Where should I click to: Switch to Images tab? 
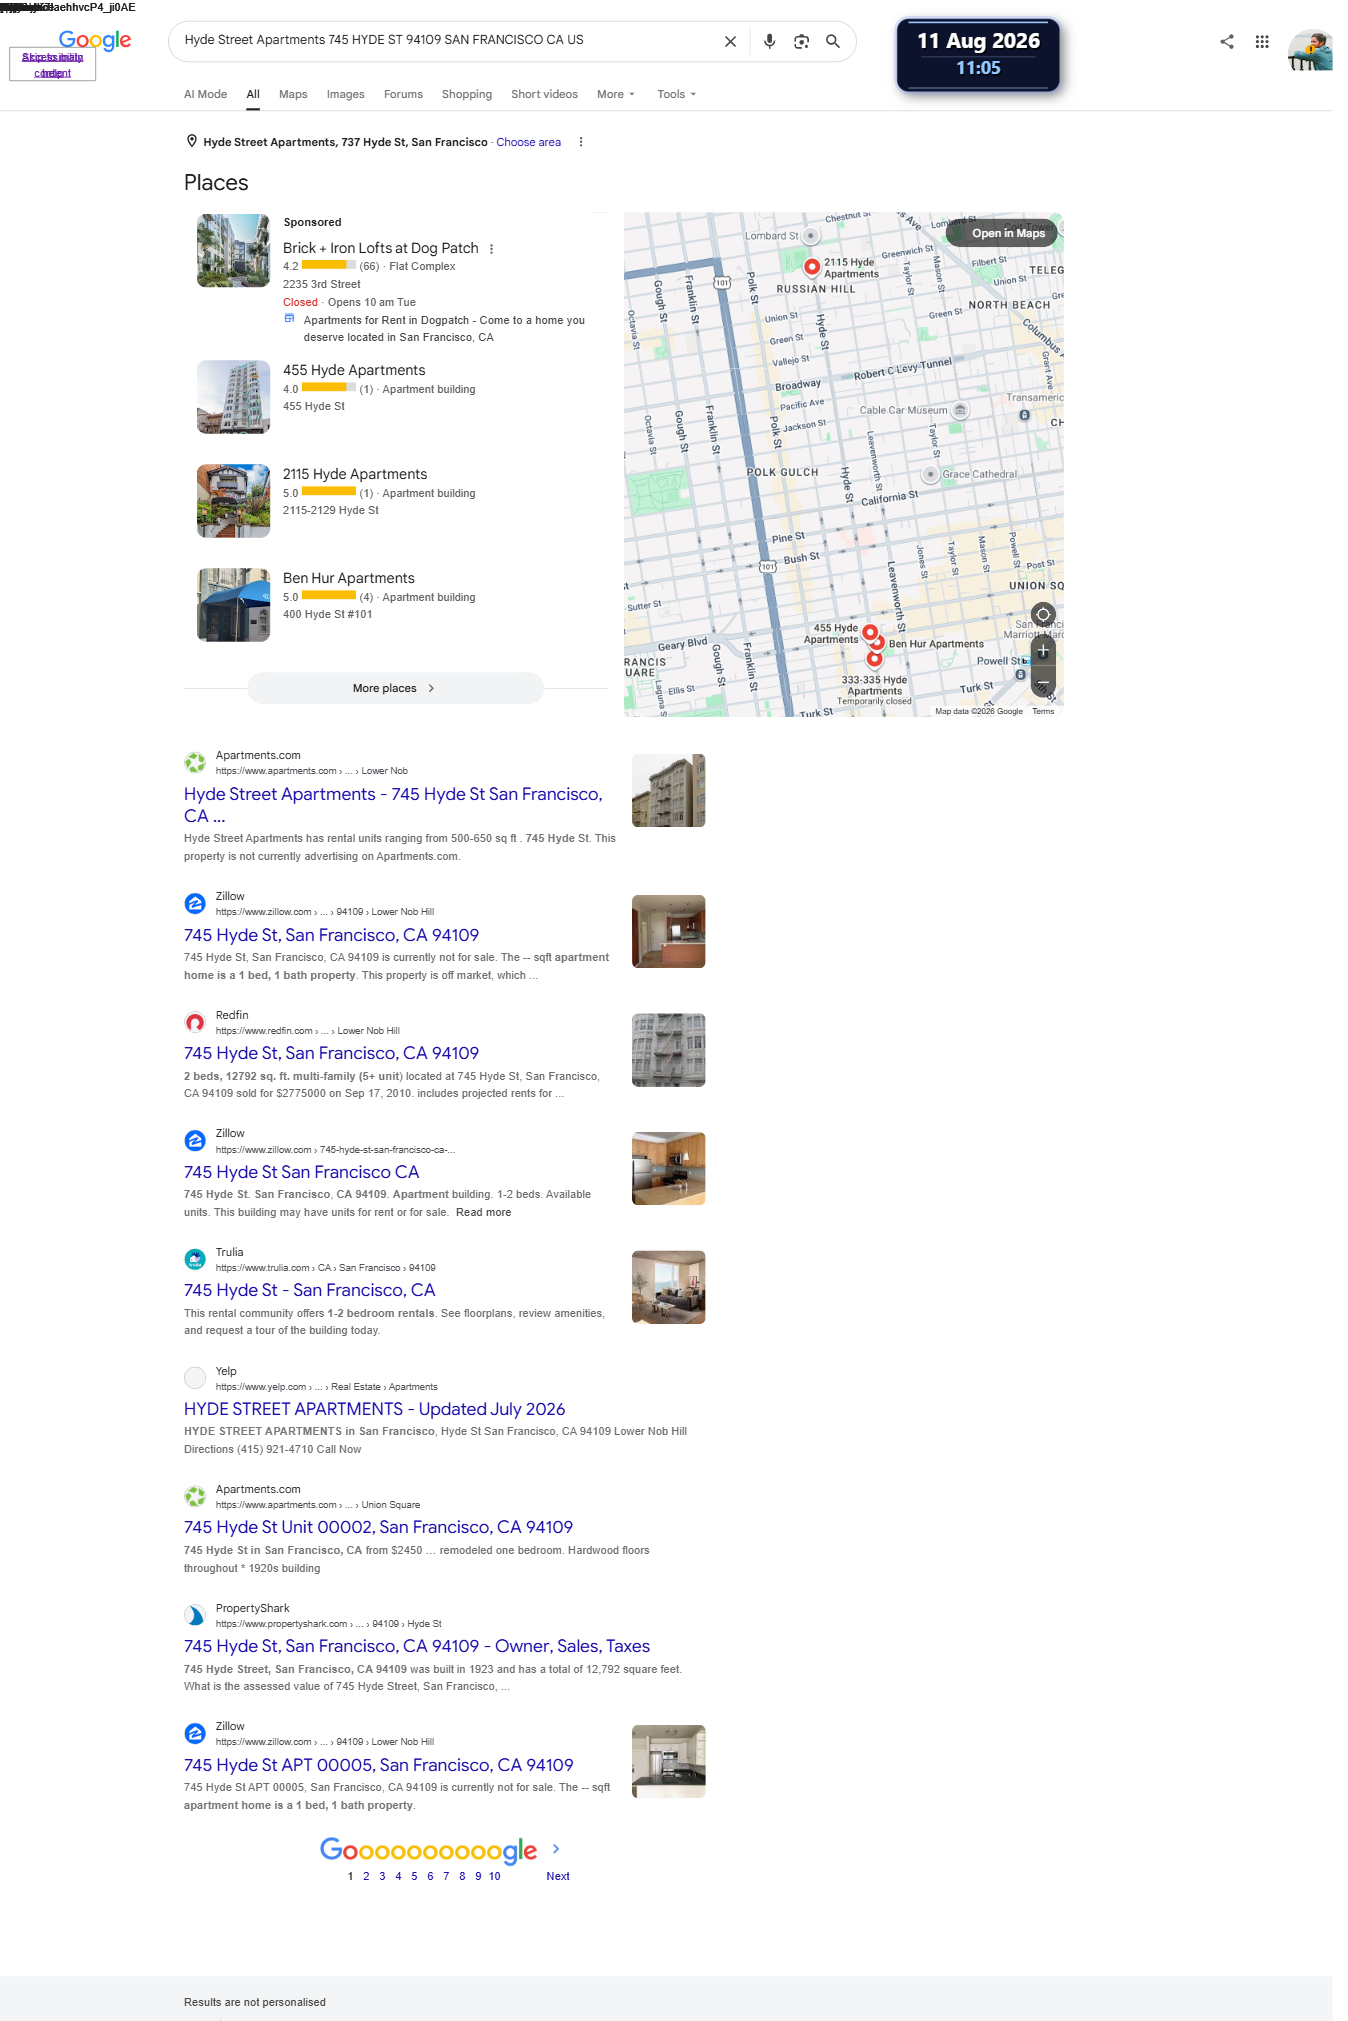pyautogui.click(x=345, y=94)
